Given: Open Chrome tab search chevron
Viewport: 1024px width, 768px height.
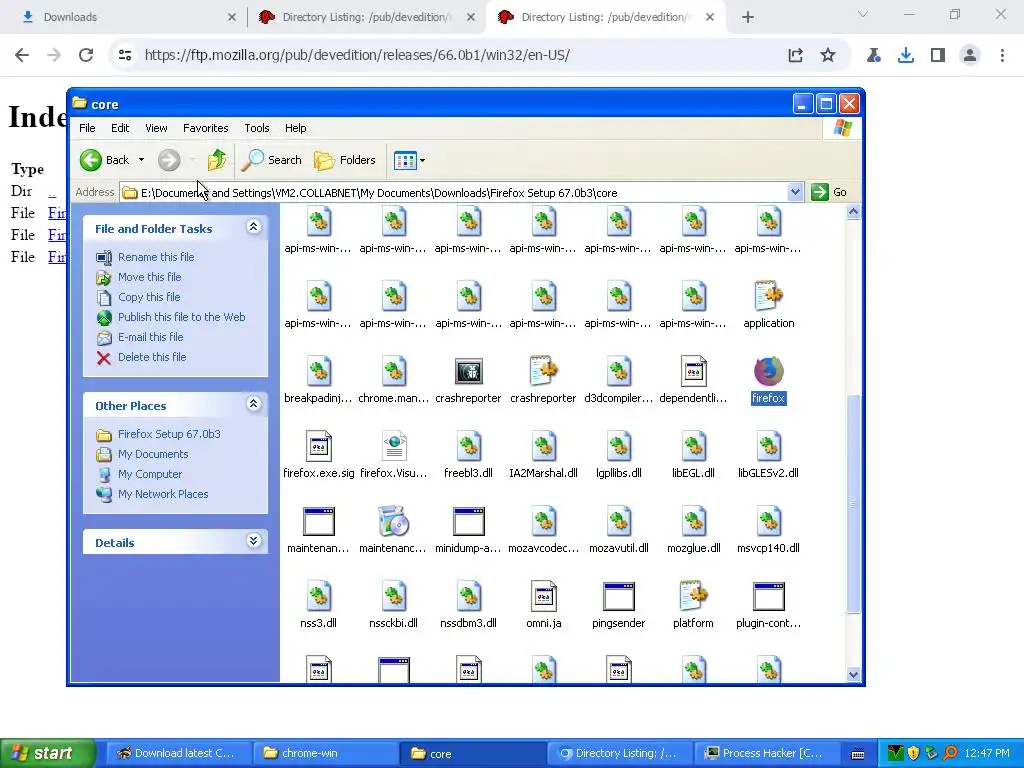Looking at the screenshot, I should [x=863, y=15].
